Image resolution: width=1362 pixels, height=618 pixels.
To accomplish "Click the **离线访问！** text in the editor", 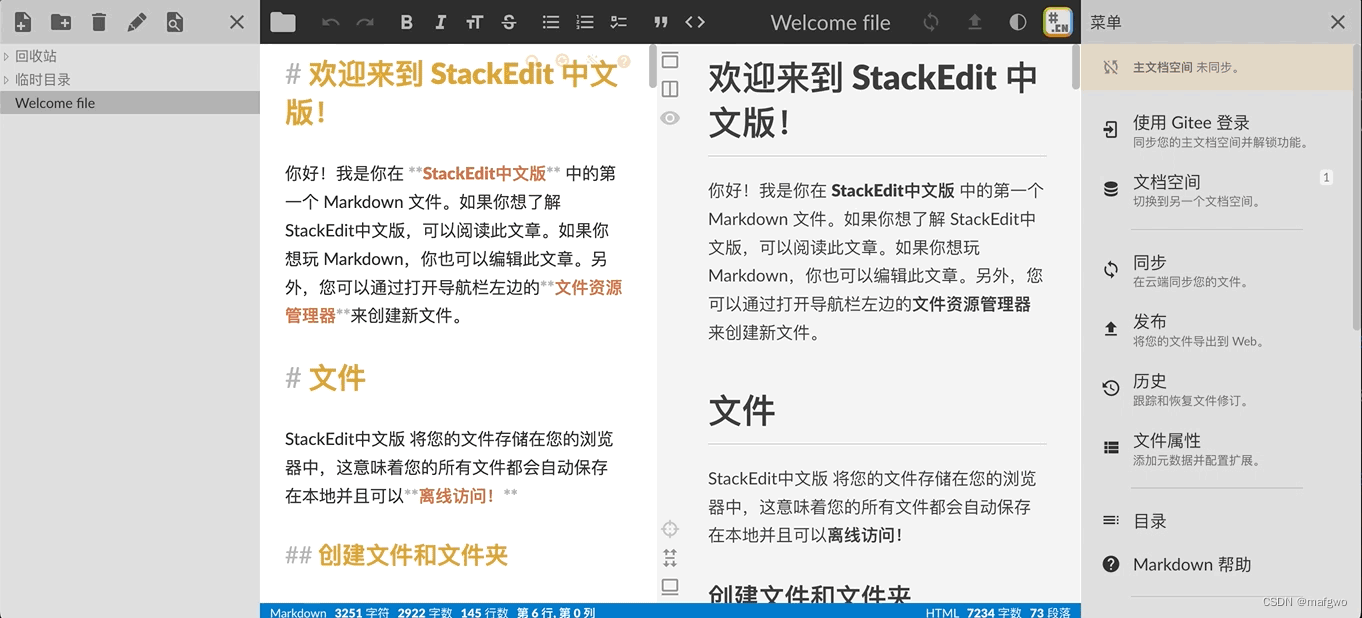I will click(x=461, y=495).
